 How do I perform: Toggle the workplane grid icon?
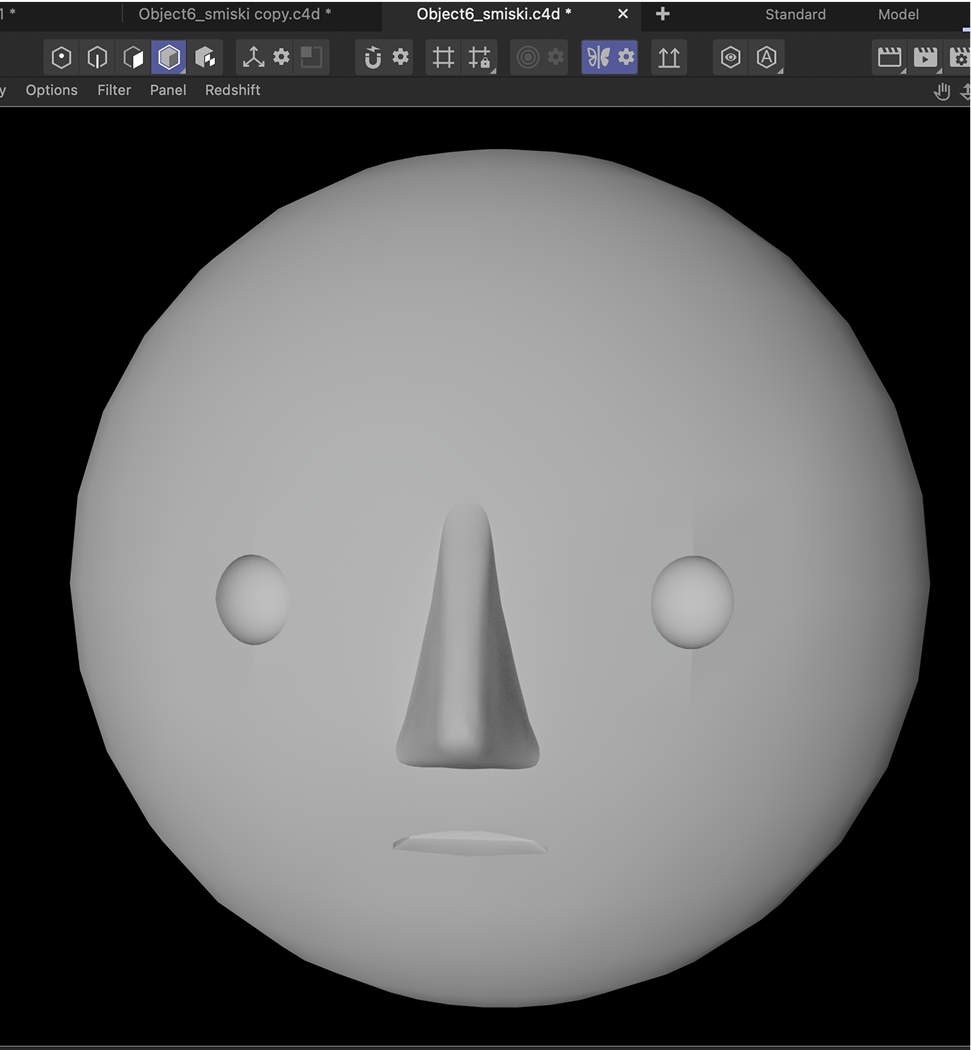[443, 57]
